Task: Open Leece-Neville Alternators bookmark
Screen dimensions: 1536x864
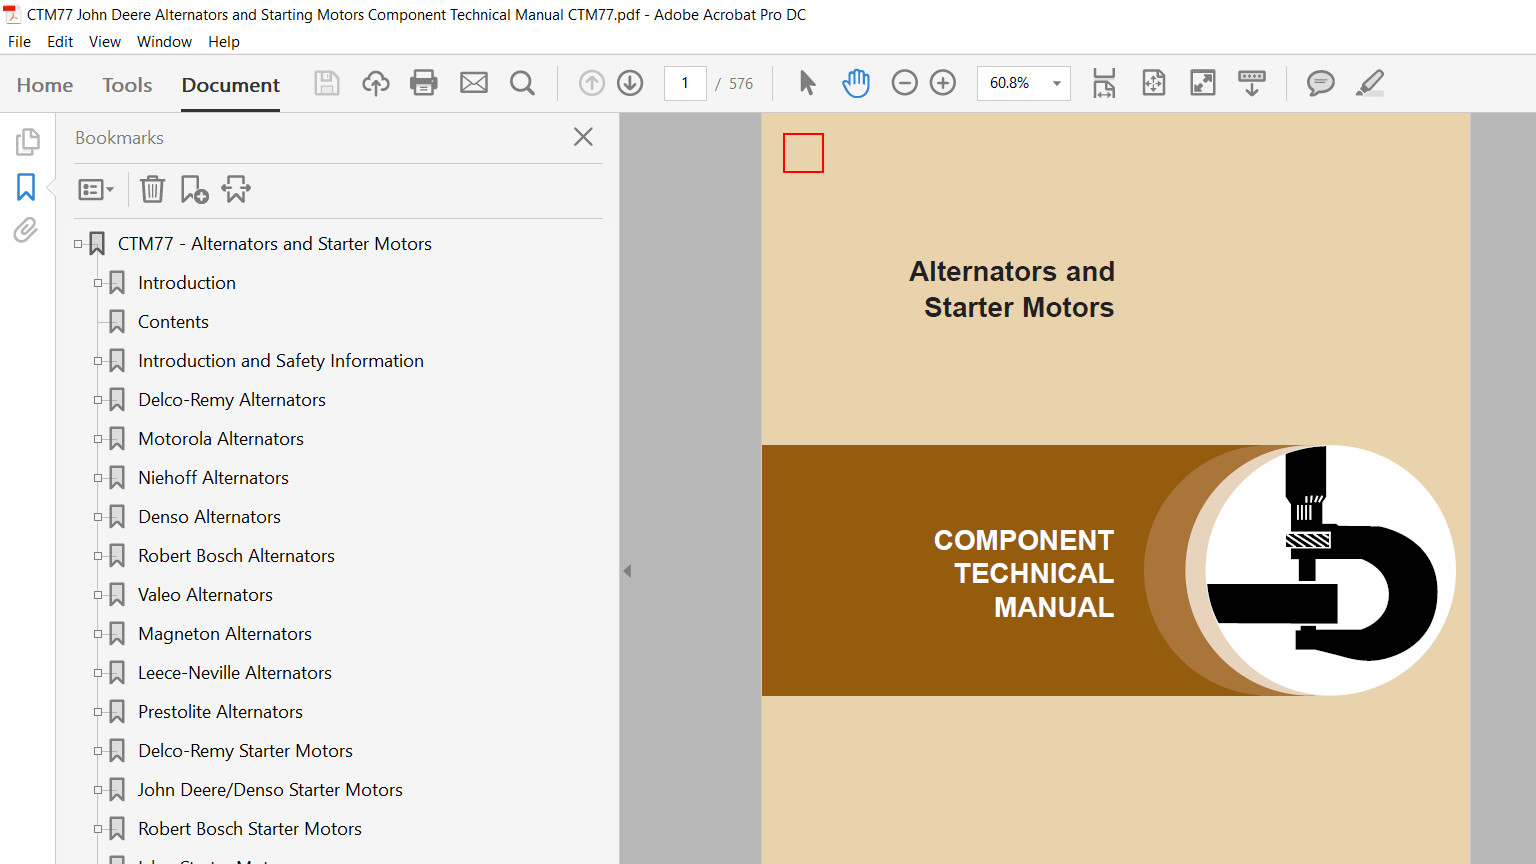Action: [x=235, y=673]
